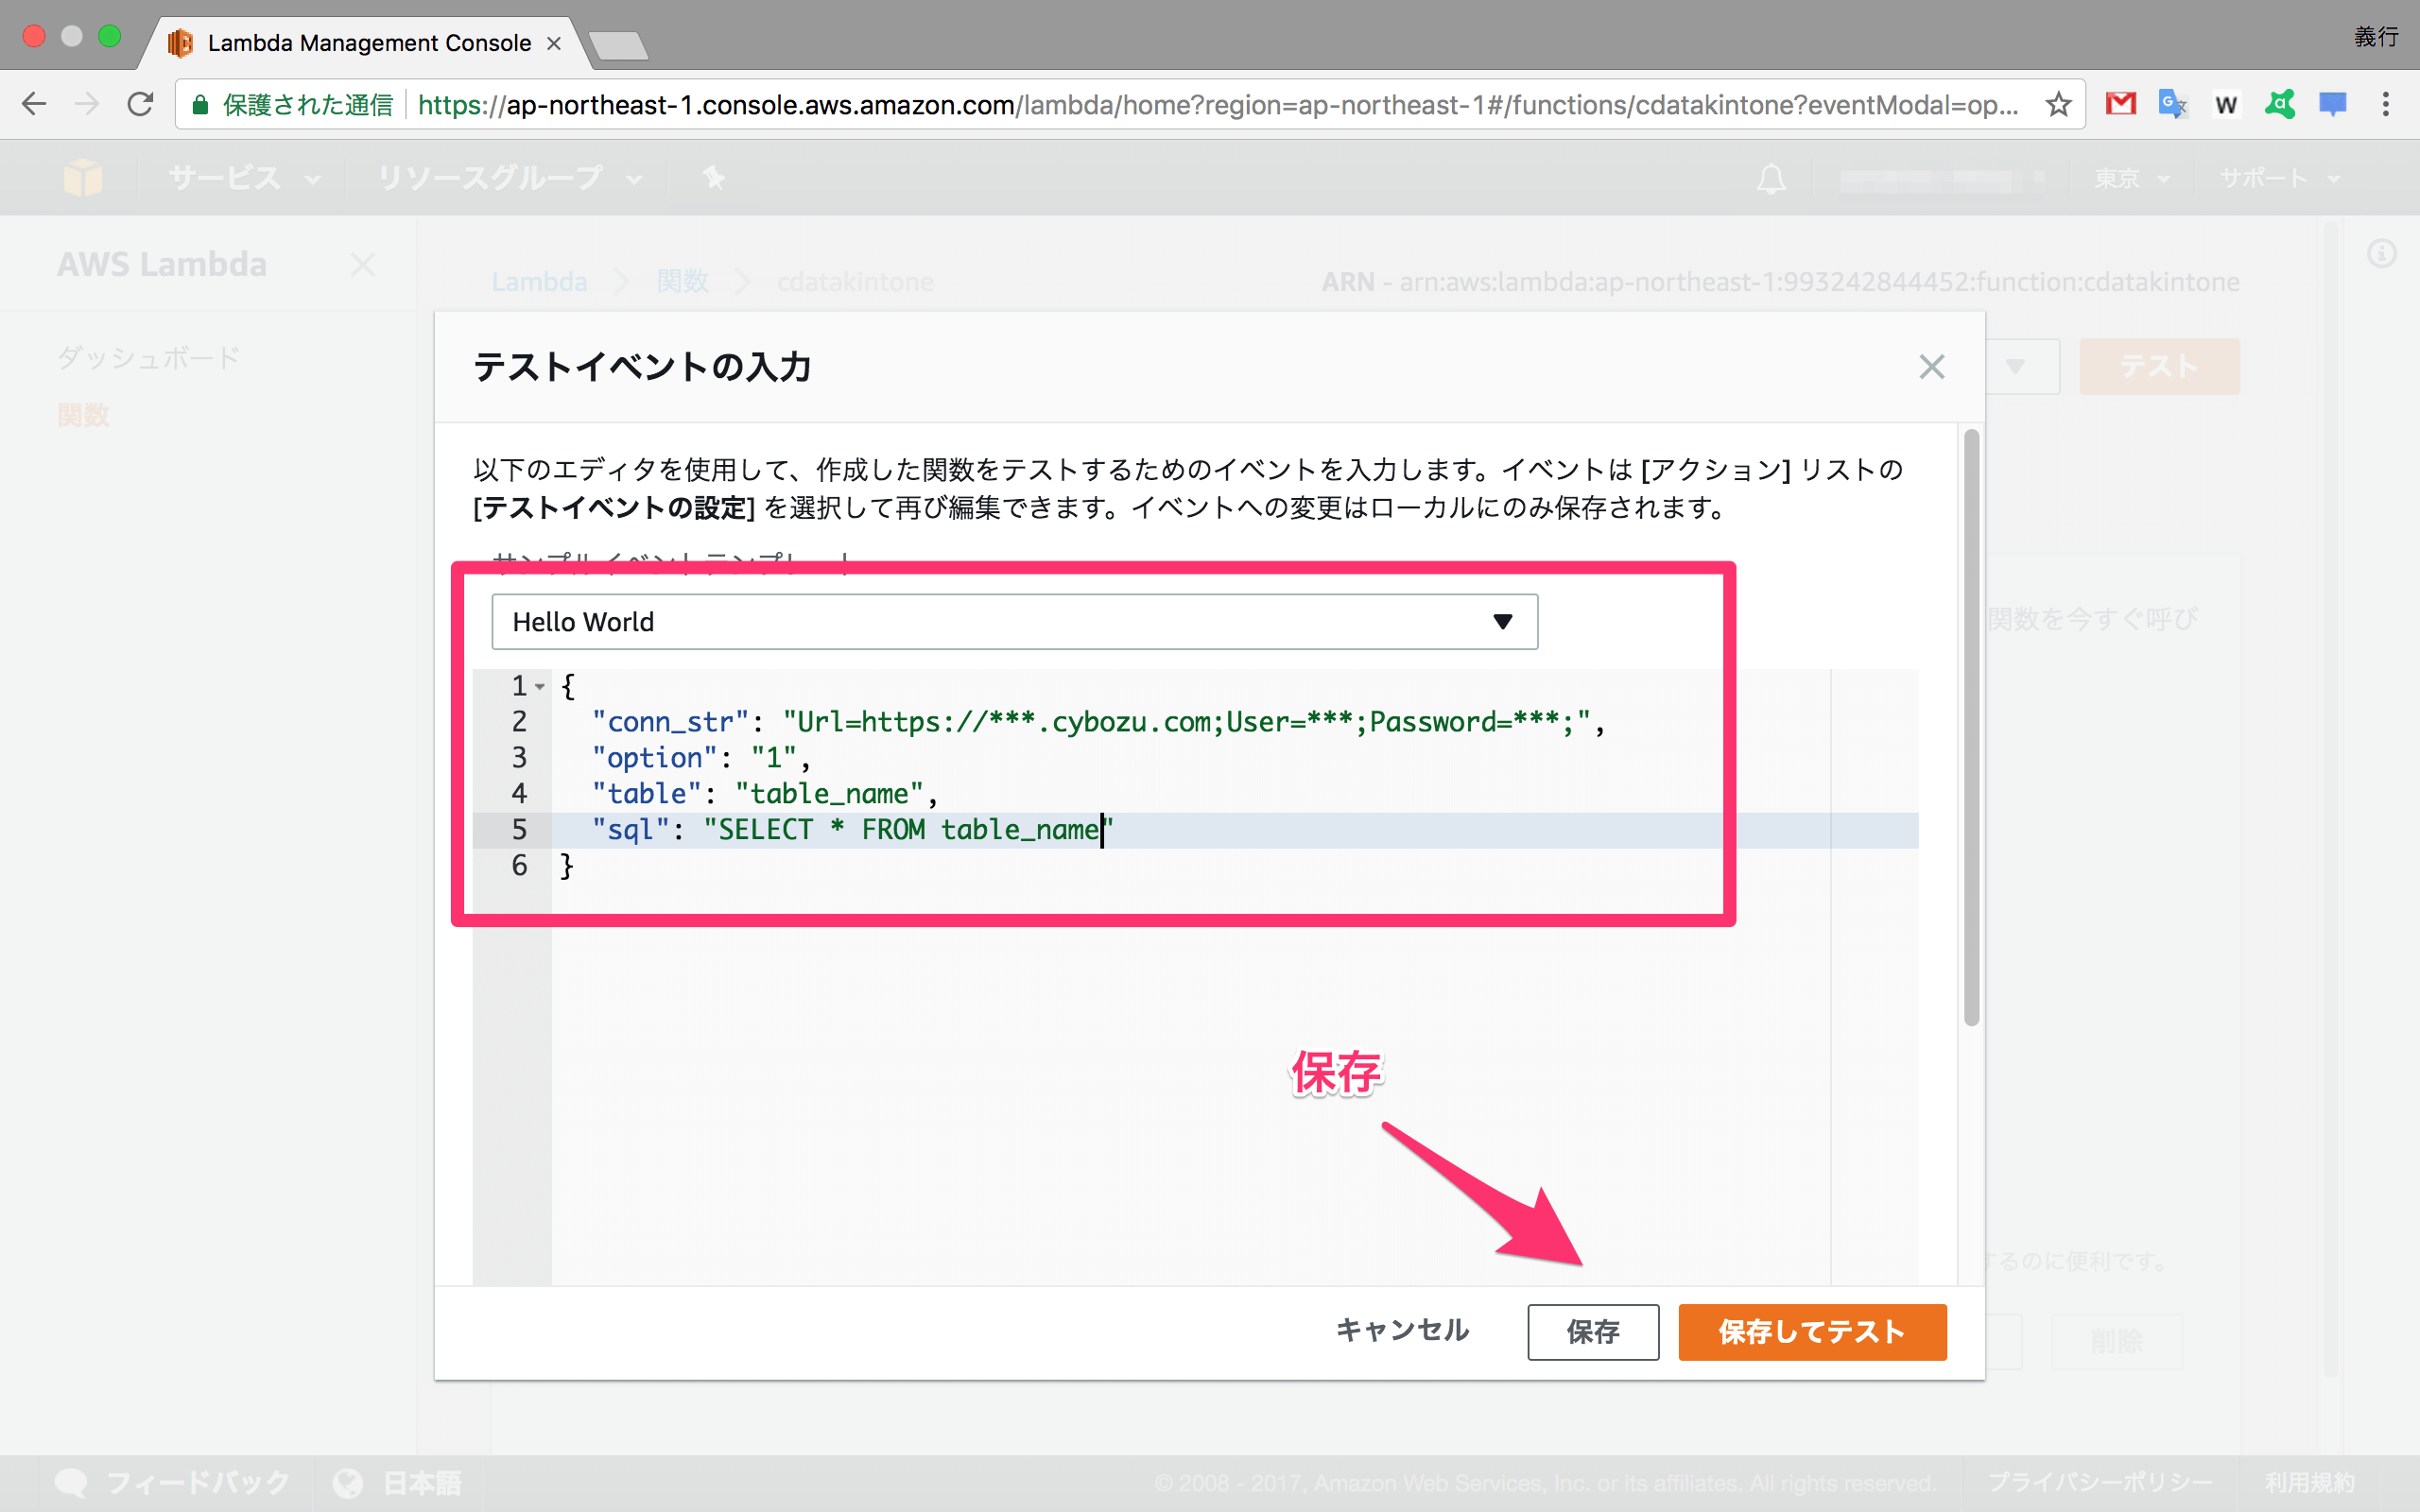This screenshot has height=1512, width=2420.
Task: Go back with the browser back arrow
Action: coord(35,104)
